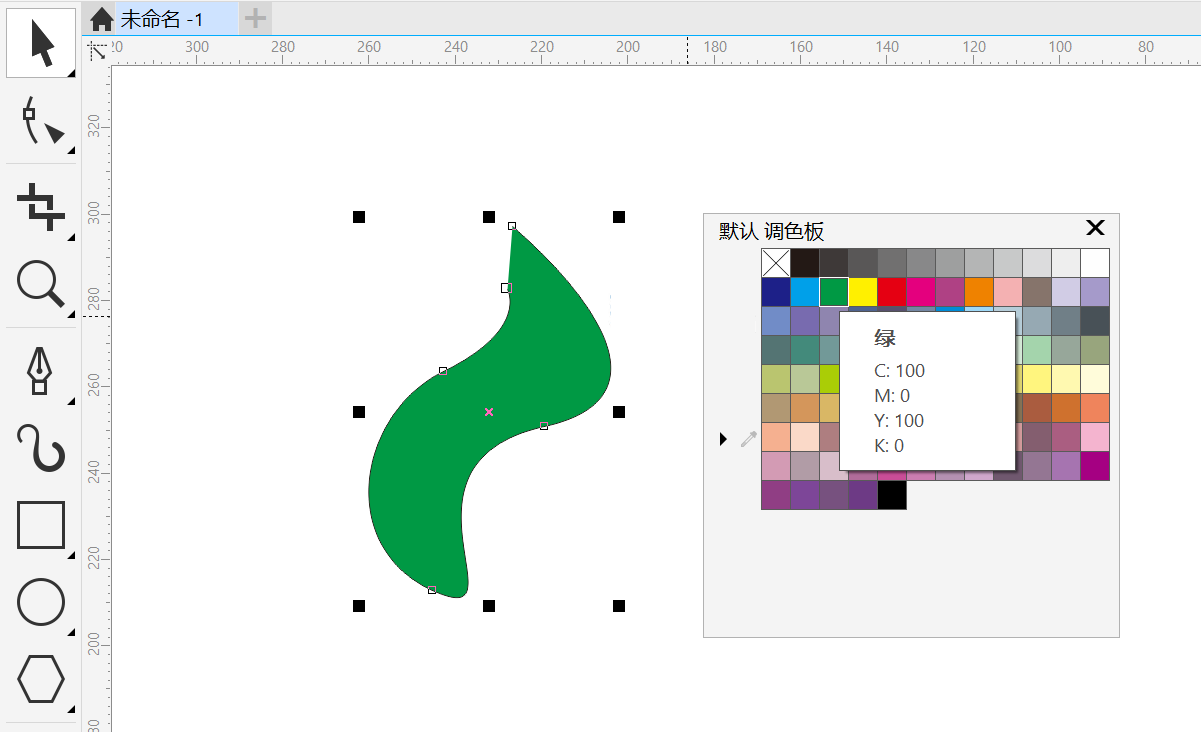Pick the pure black swatch ending bottom row
Screen dimensions: 1201x732
[x=892, y=495]
